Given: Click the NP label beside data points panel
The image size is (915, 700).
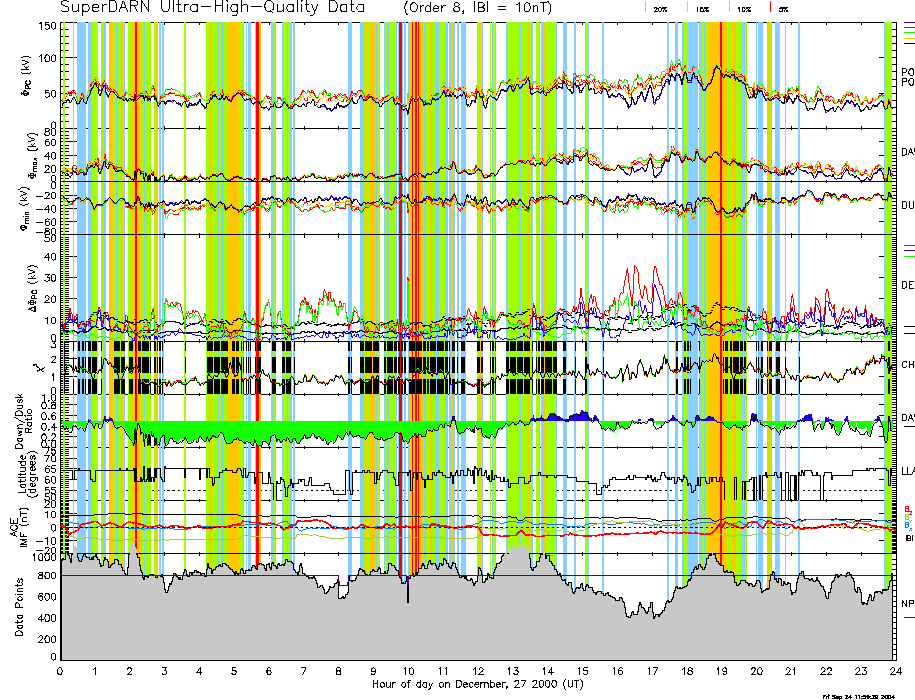Looking at the screenshot, I should pos(907,603).
